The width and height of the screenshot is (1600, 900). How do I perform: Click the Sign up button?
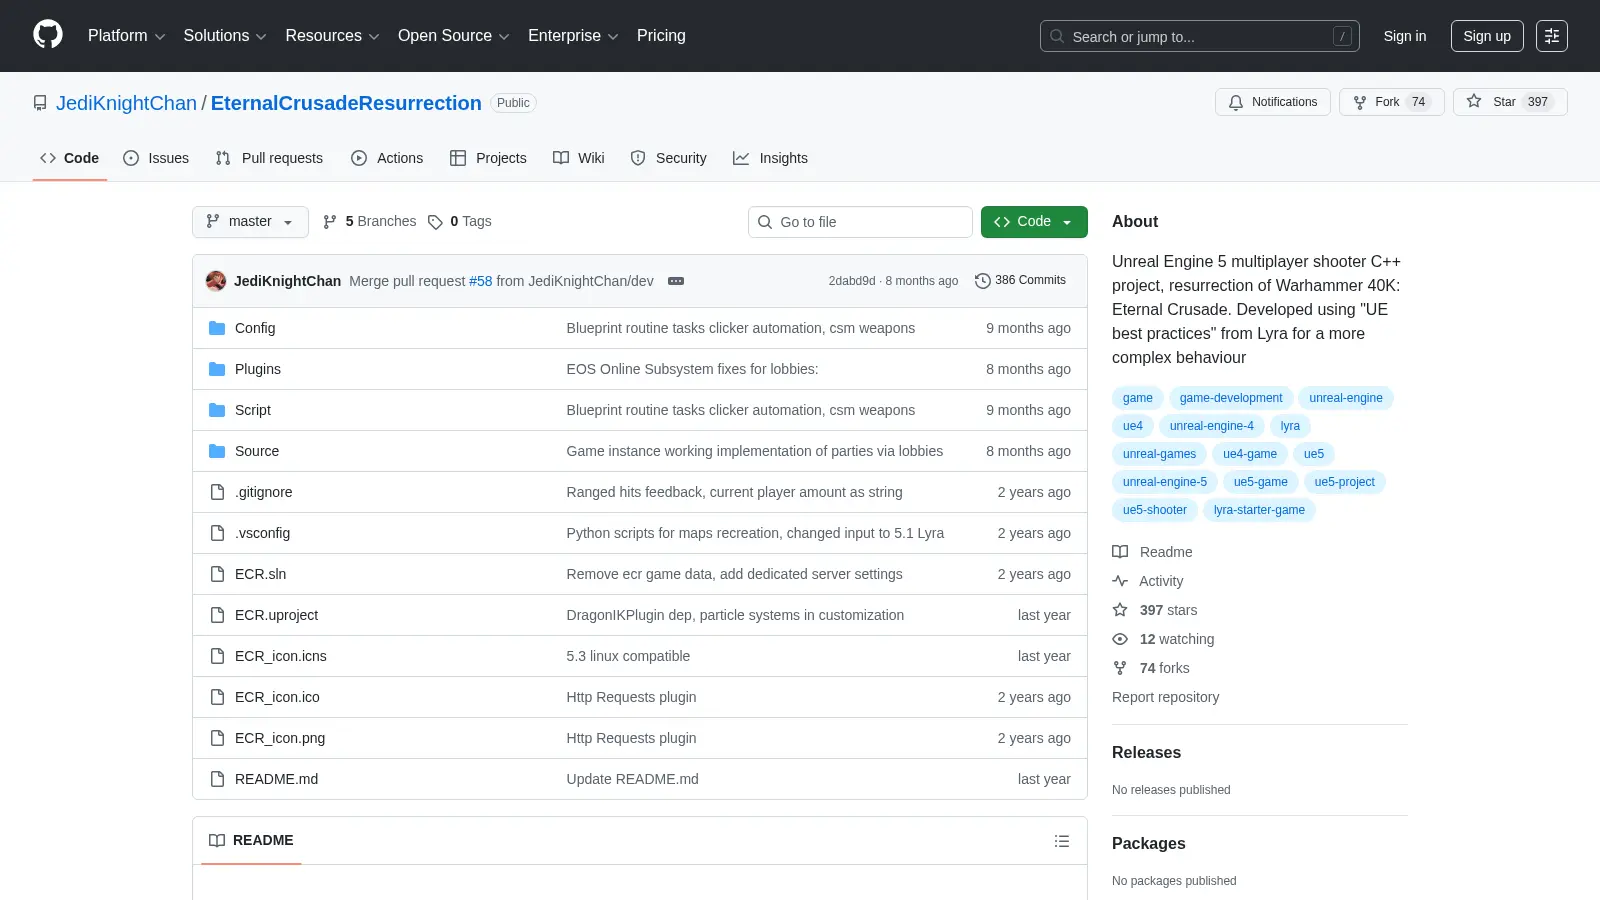[1487, 36]
